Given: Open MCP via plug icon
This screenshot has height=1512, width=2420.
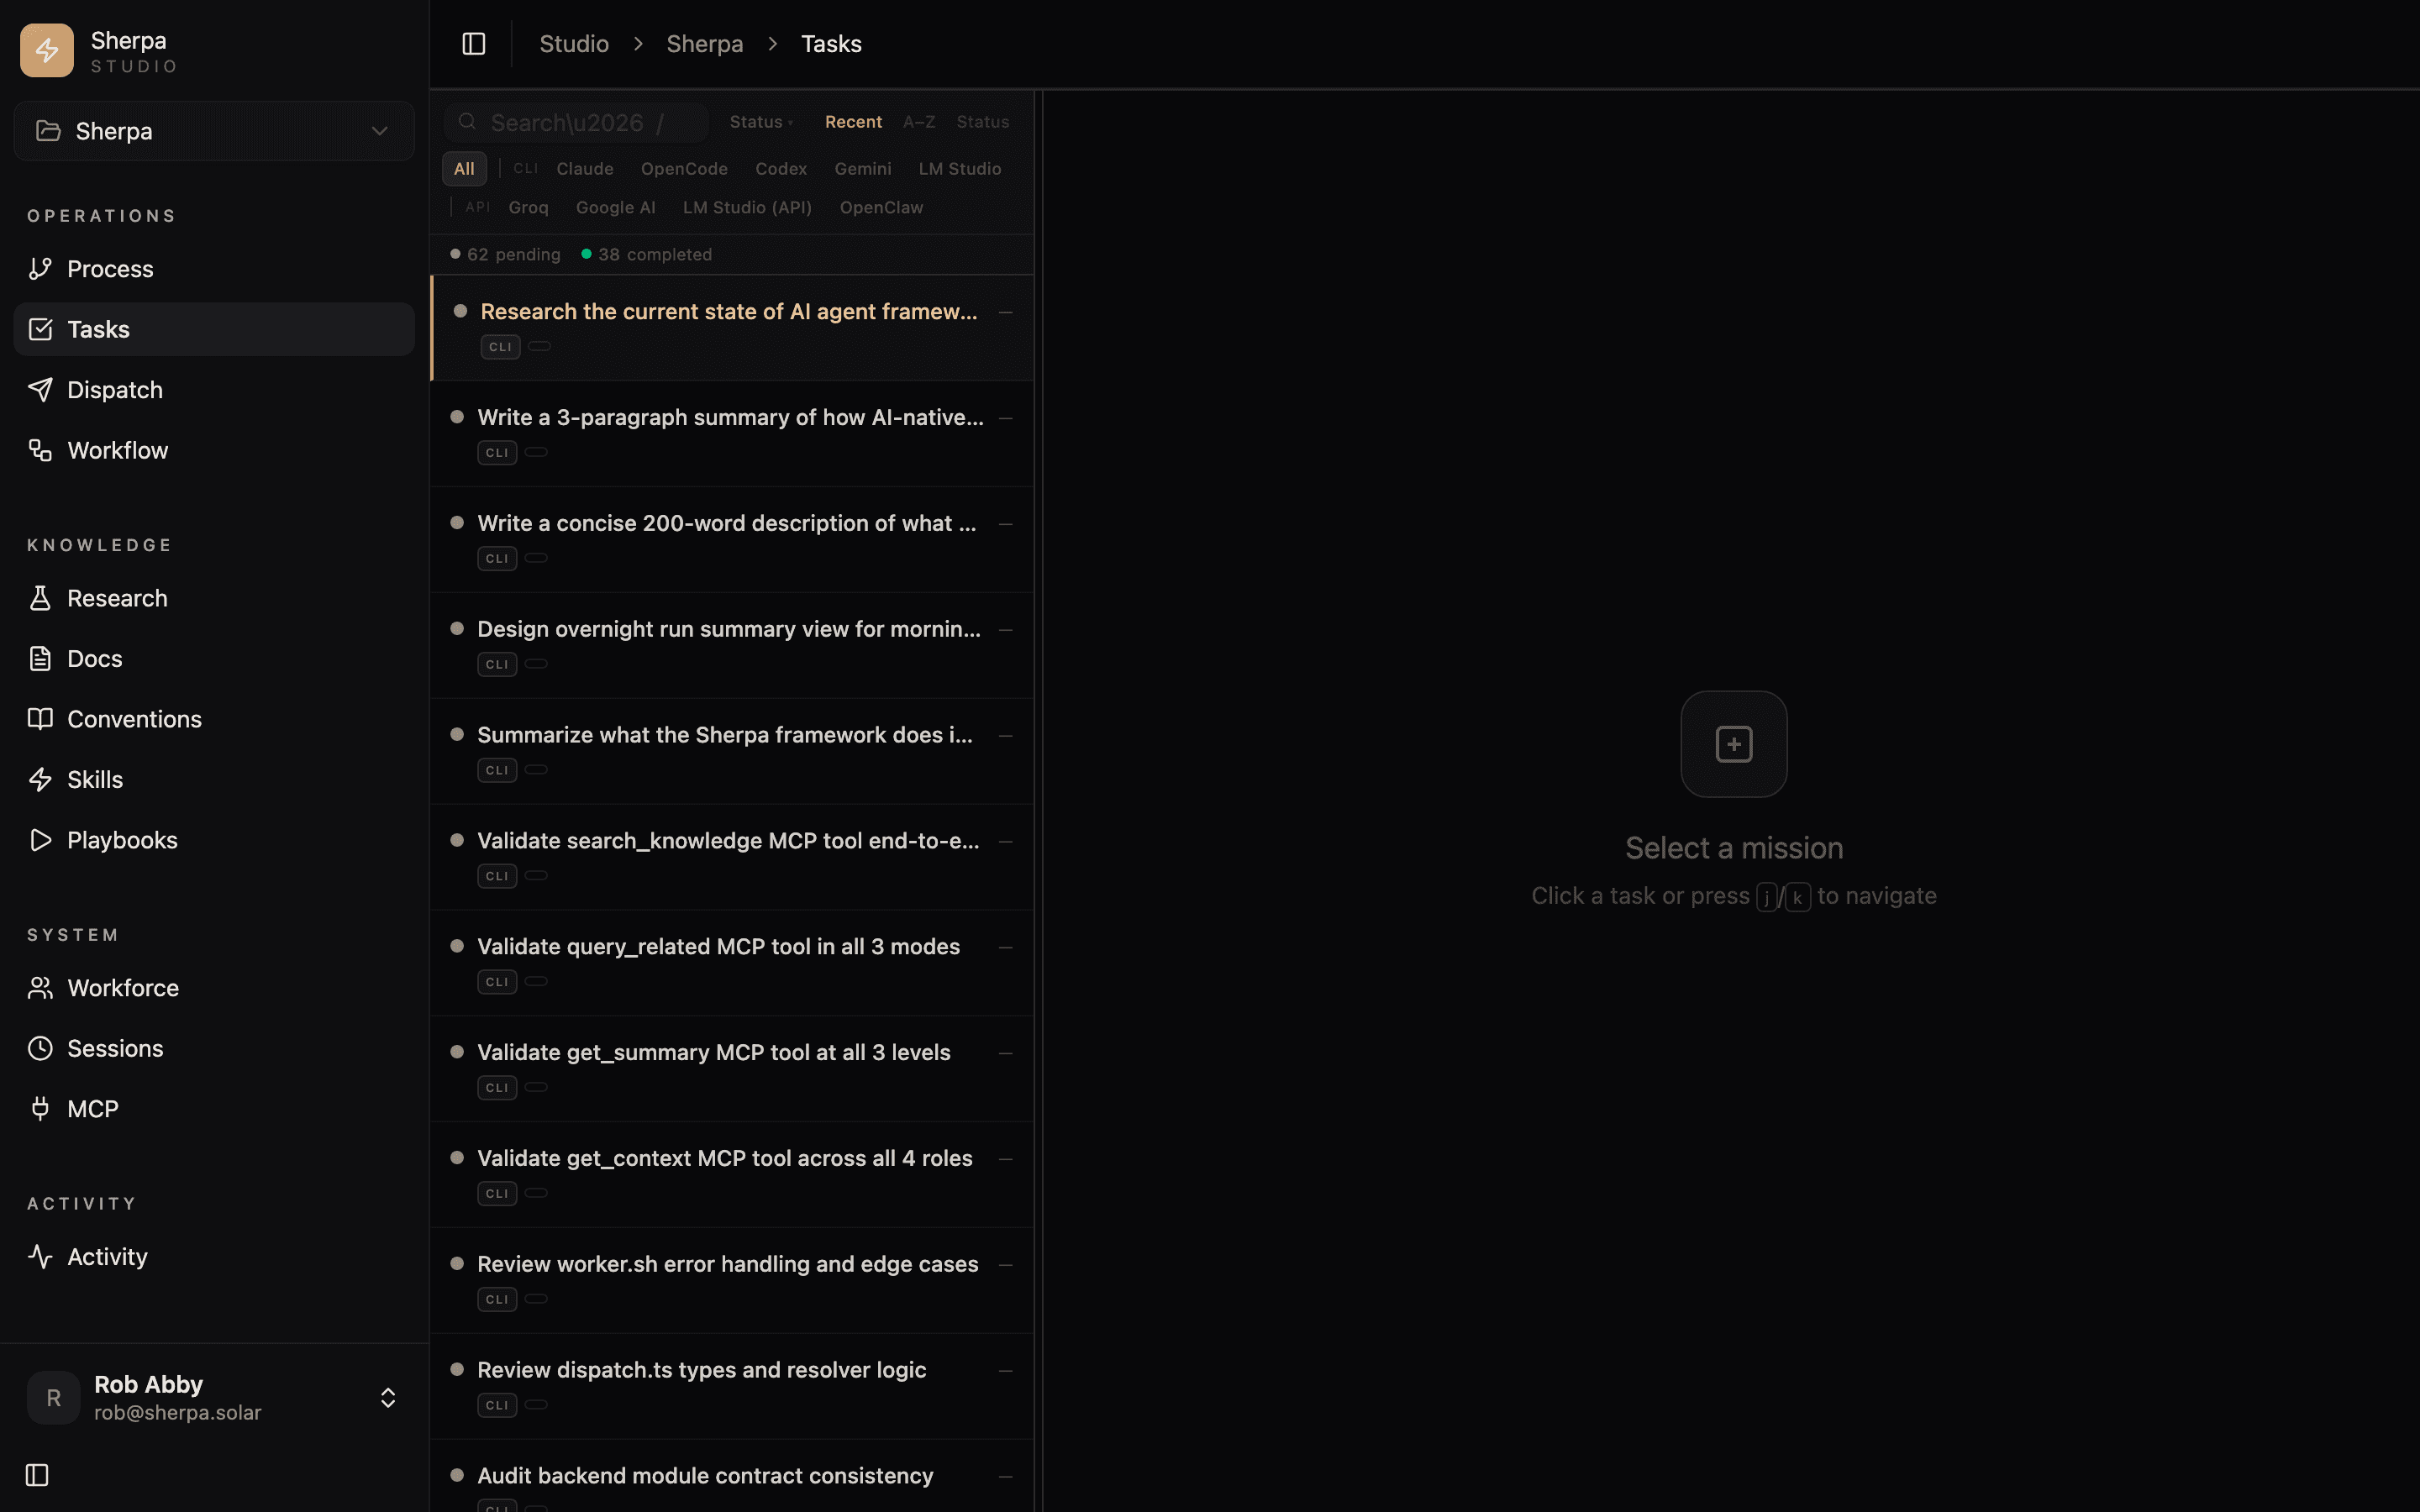Looking at the screenshot, I should pos(40,1109).
